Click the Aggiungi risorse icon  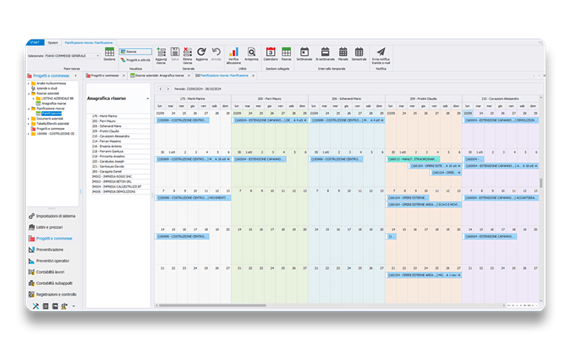click(161, 52)
